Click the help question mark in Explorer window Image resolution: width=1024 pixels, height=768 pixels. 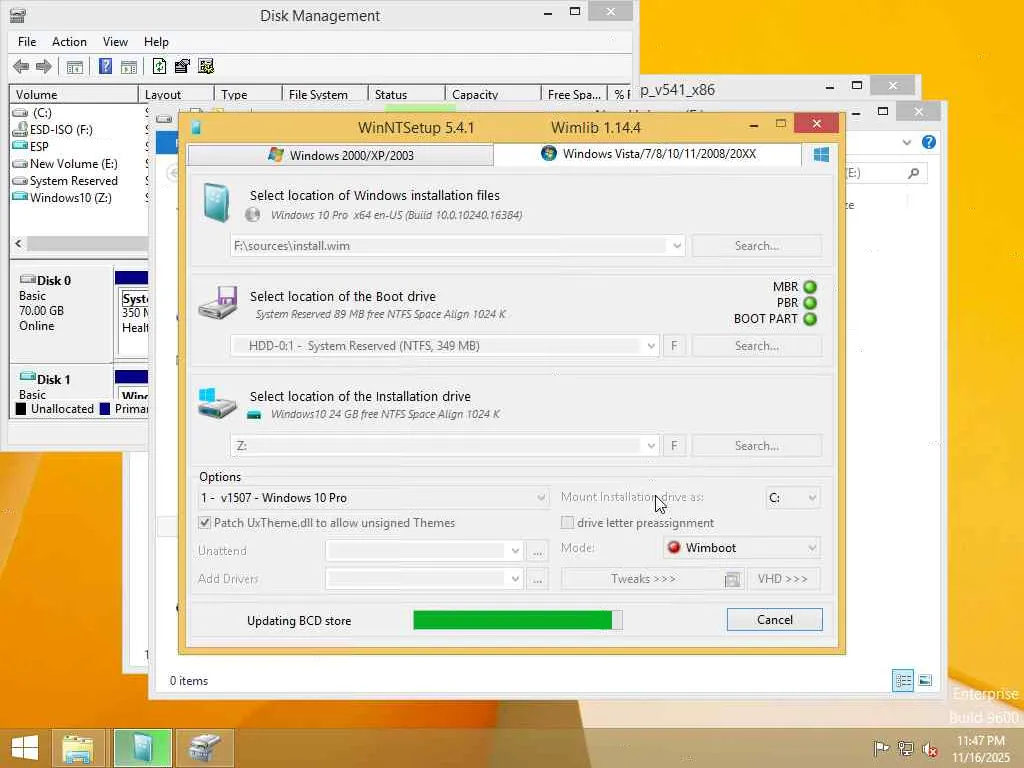click(929, 142)
